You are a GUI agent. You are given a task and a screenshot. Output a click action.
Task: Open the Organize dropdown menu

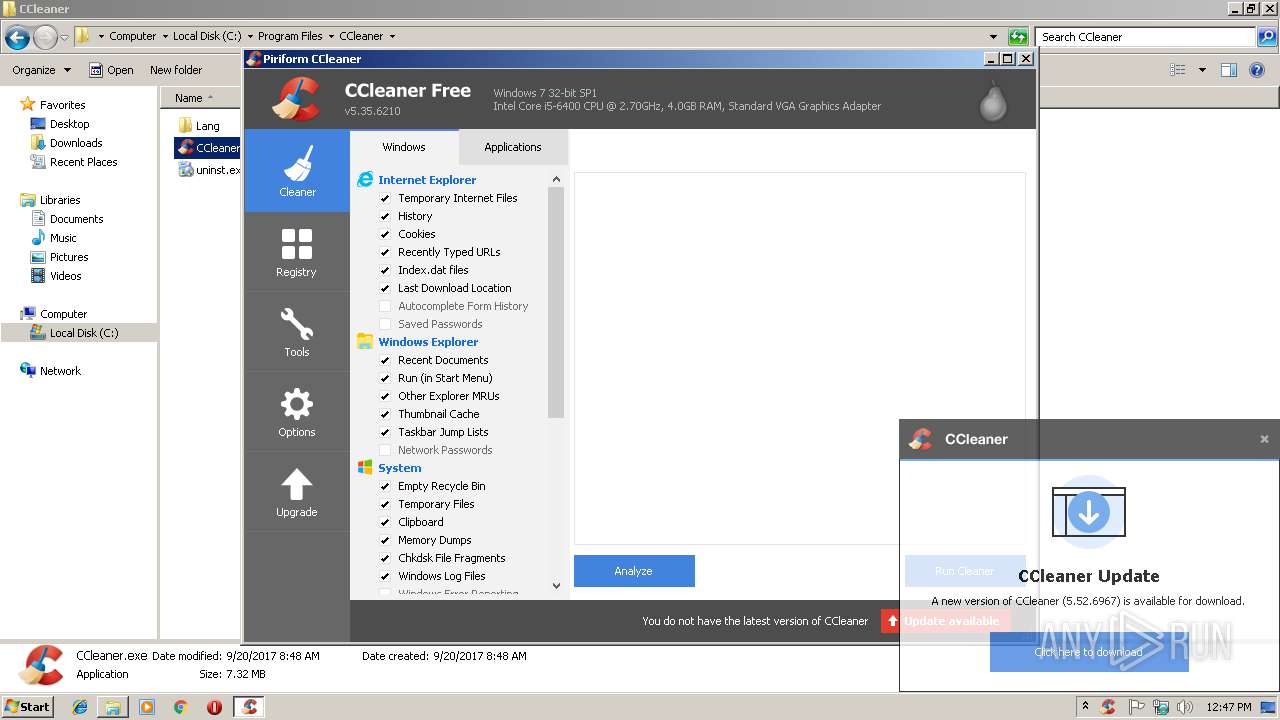click(41, 70)
